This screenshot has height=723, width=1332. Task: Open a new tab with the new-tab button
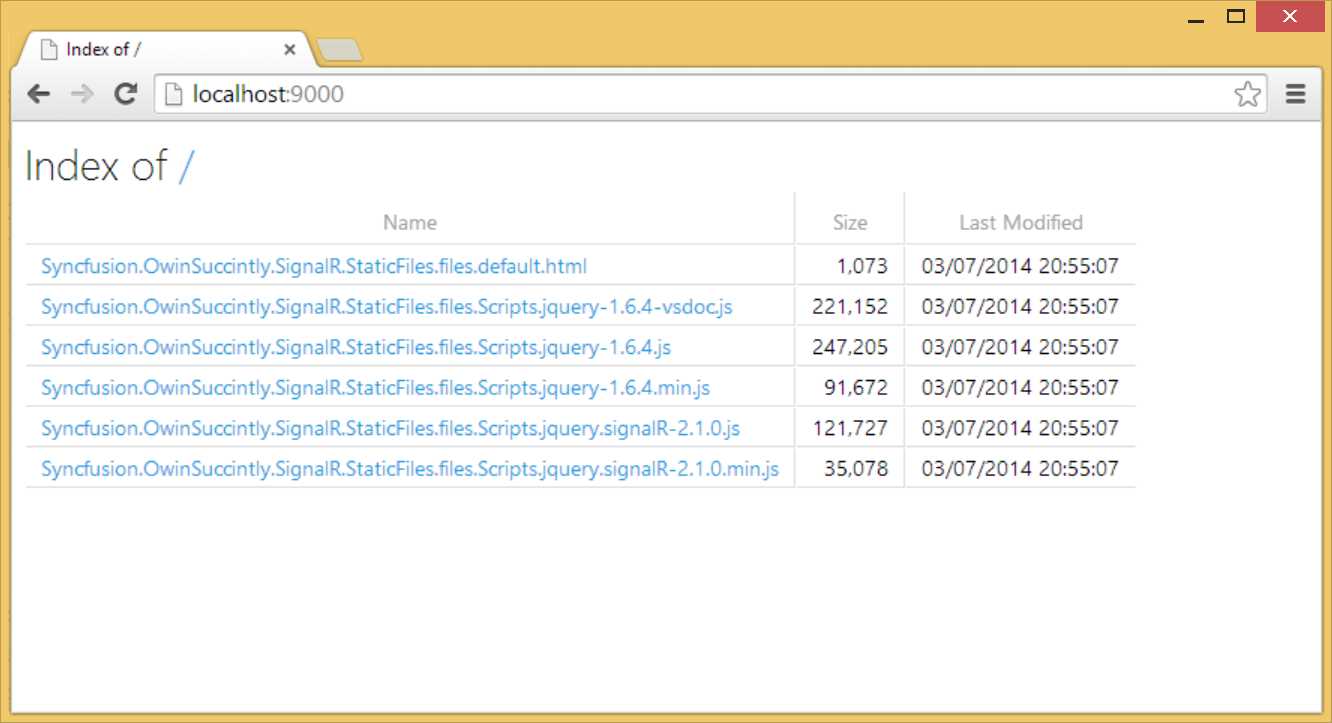pyautogui.click(x=338, y=49)
